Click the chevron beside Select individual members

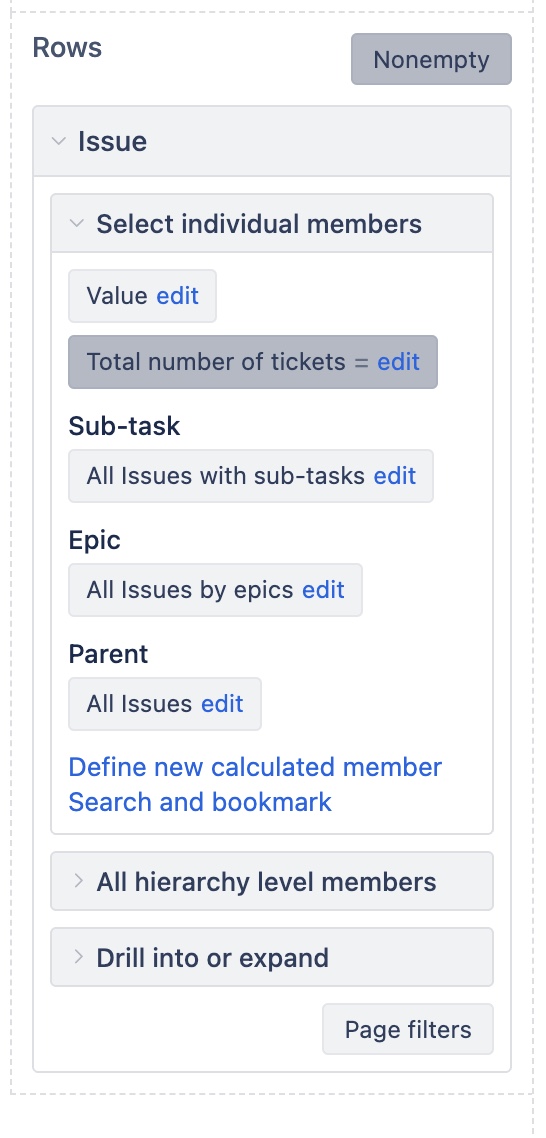76,224
